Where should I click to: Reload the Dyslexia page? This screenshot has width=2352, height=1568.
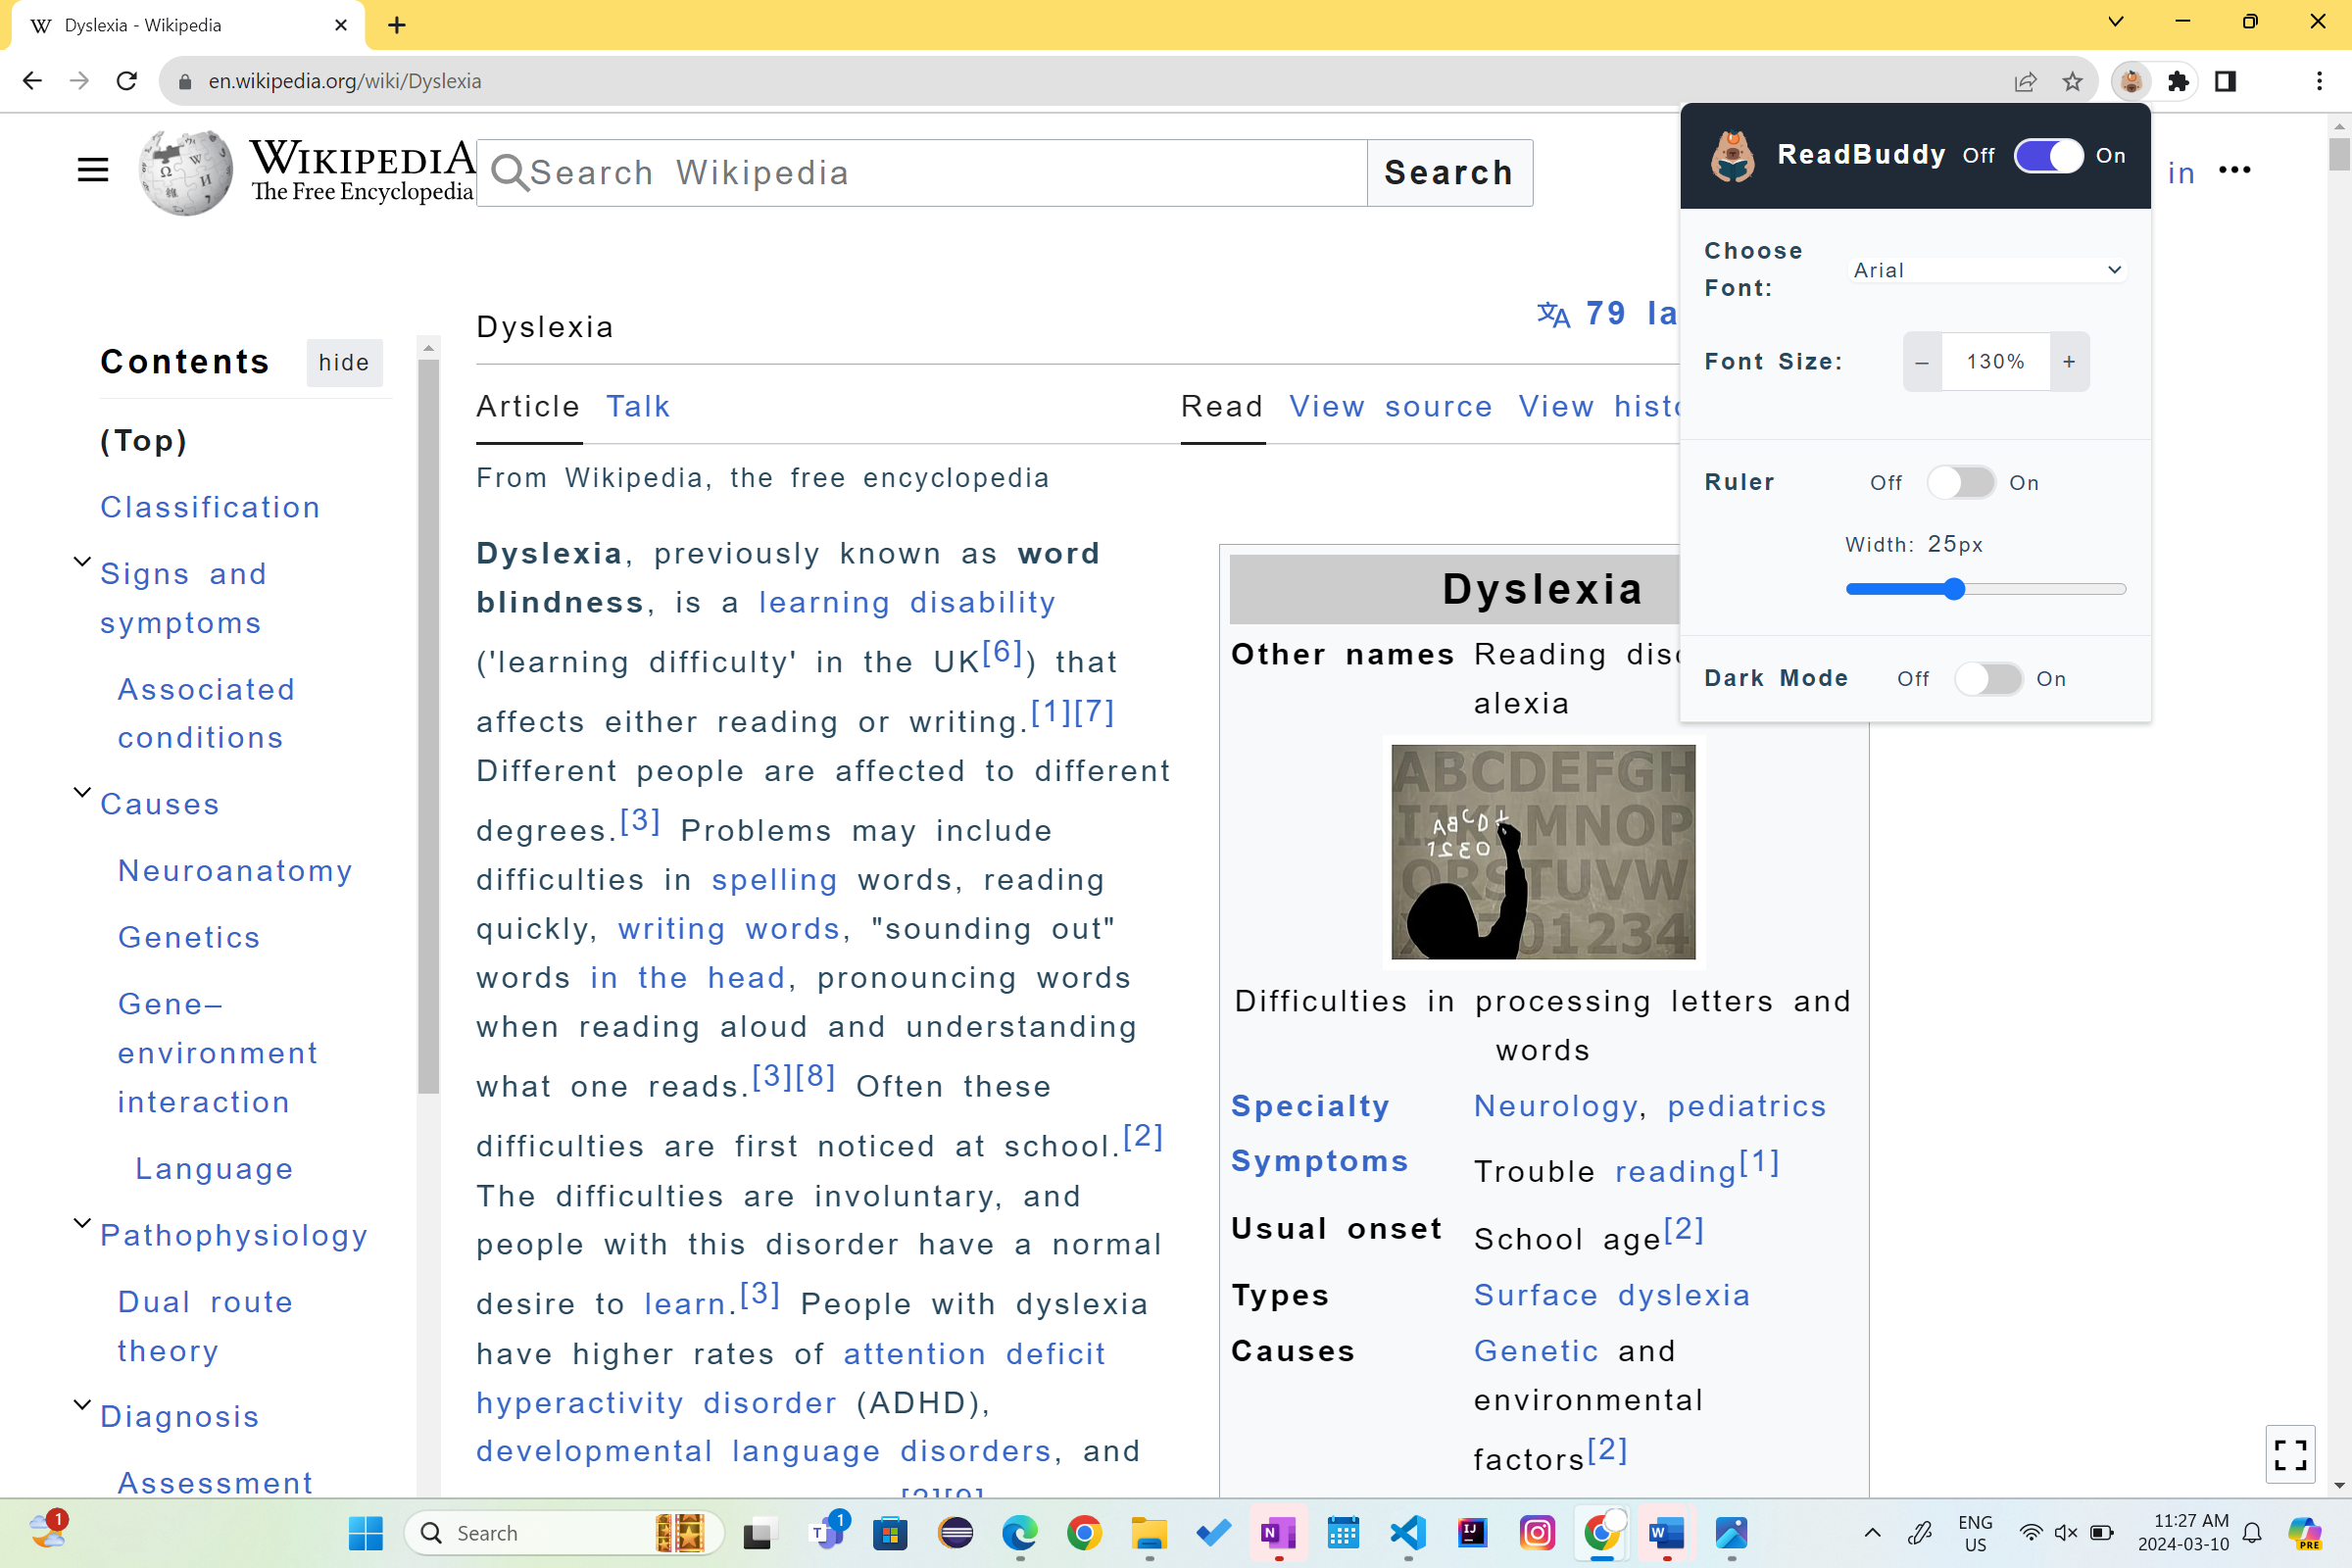pos(126,81)
